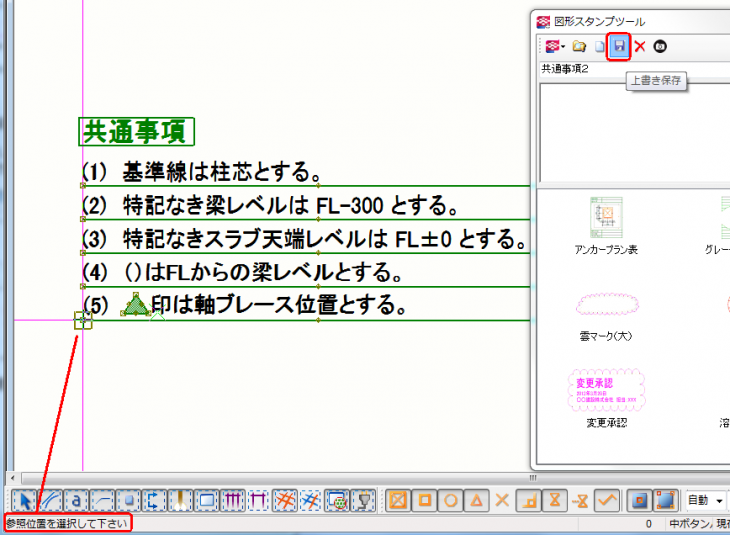Toggle the orange hash grid icon

click(x=284, y=501)
